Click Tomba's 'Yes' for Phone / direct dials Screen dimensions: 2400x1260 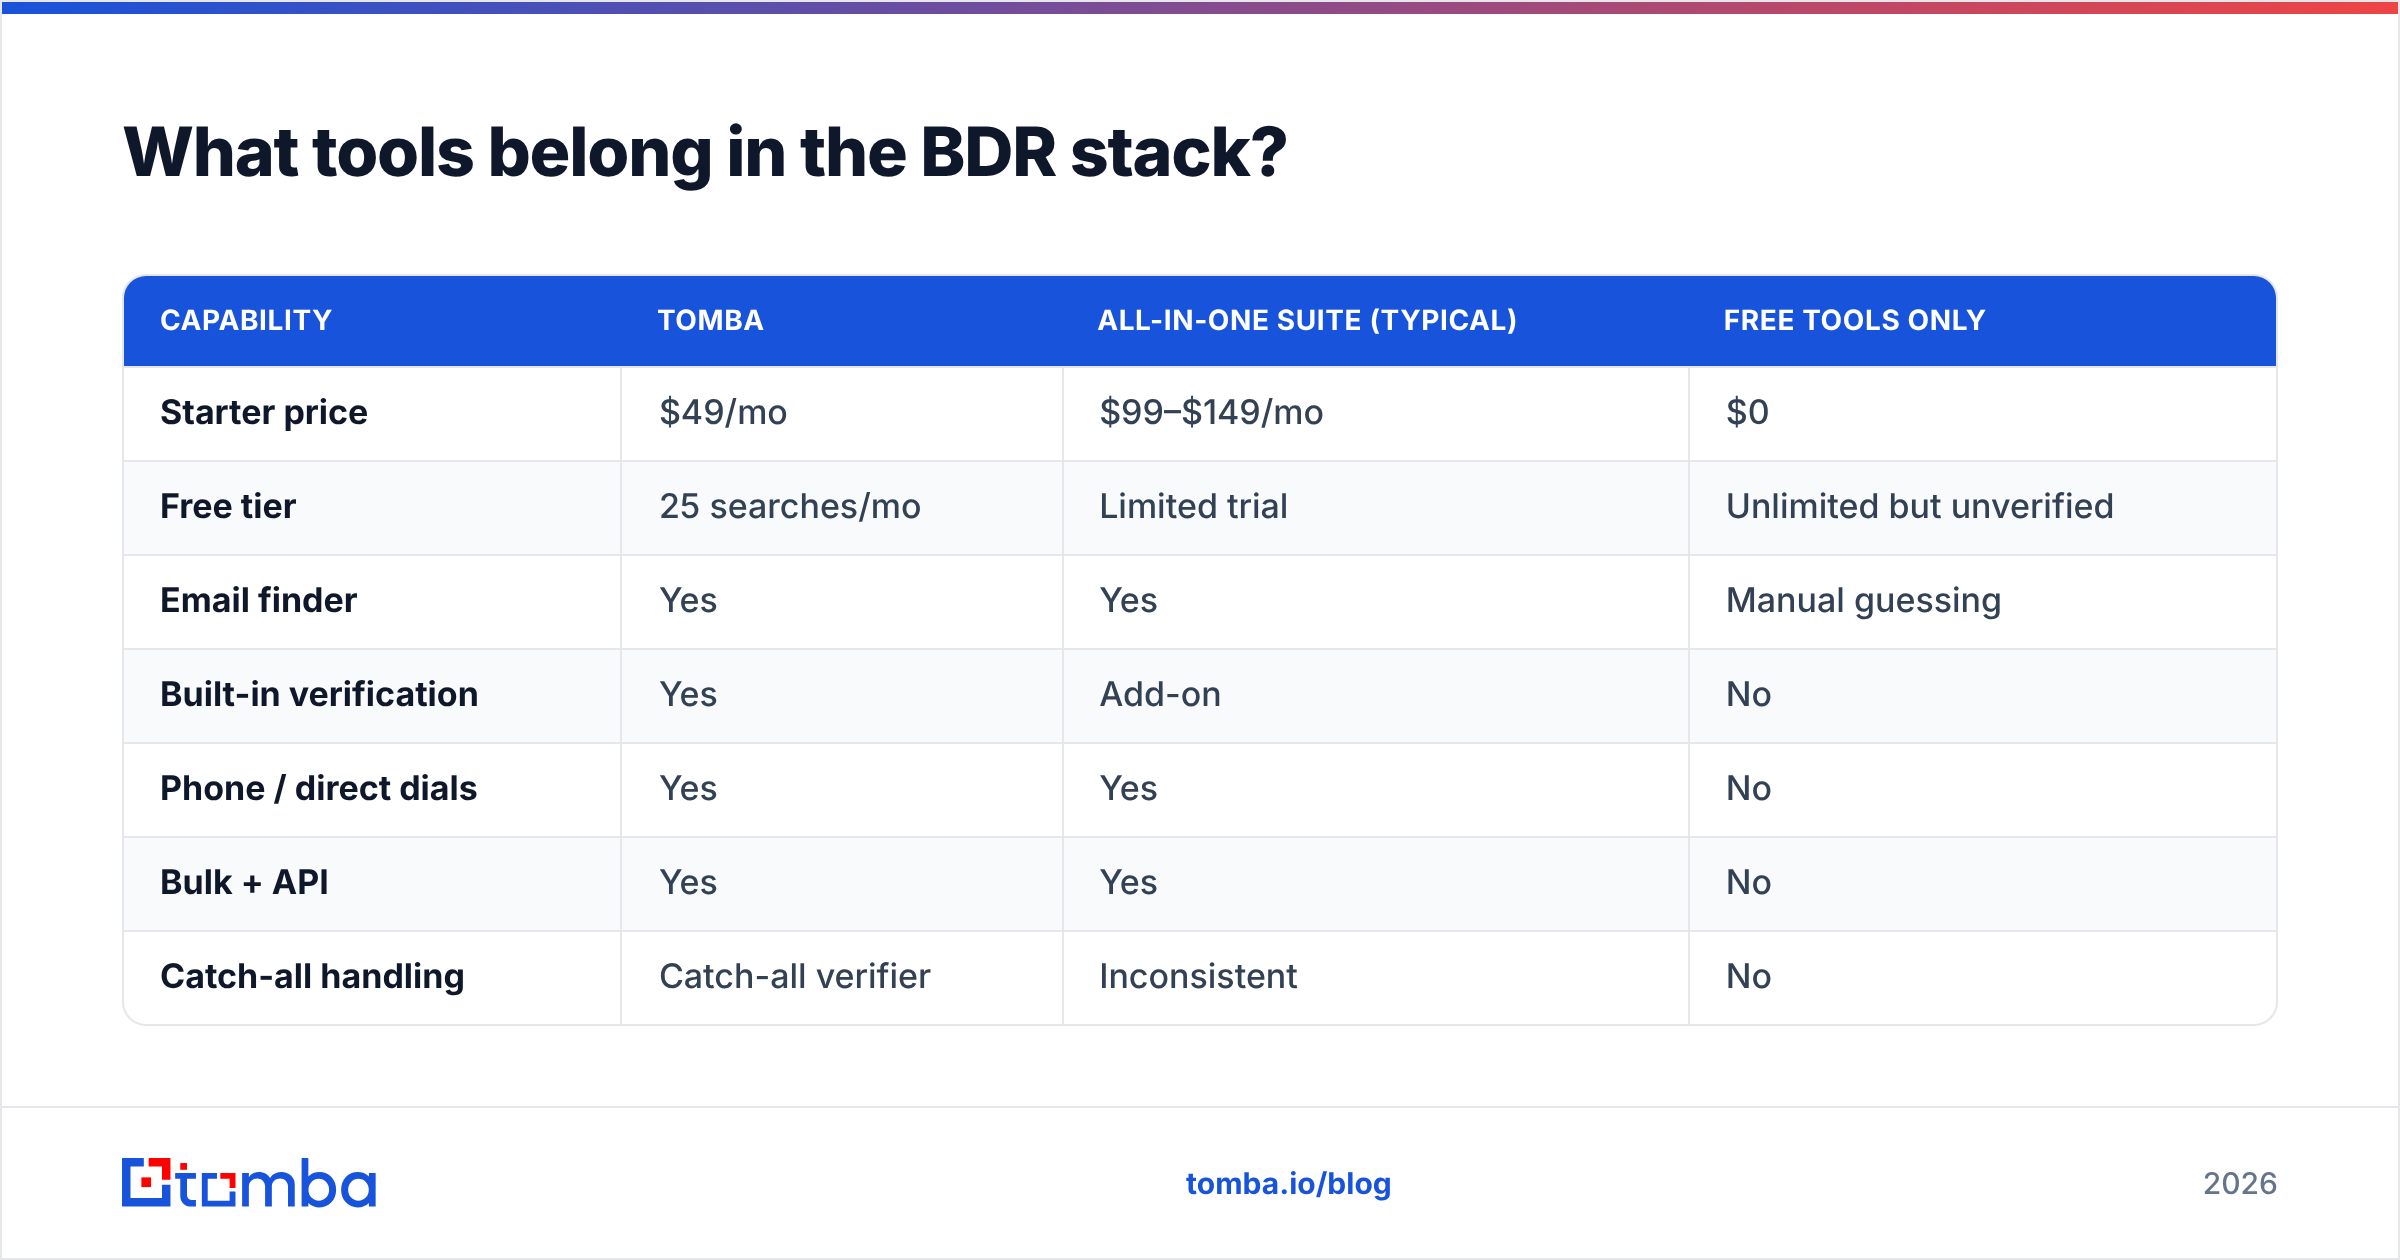688,788
